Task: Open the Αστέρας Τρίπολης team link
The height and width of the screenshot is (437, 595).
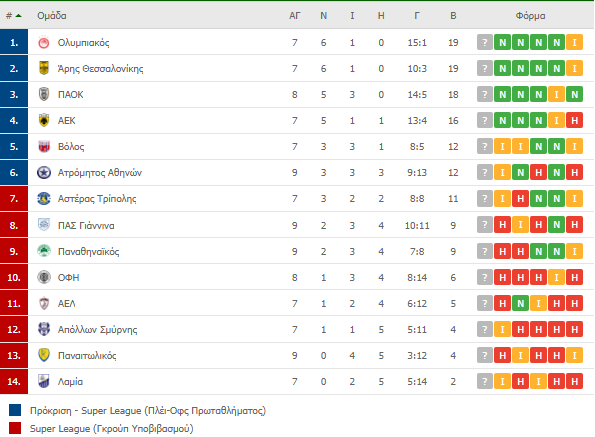Action: [97, 199]
